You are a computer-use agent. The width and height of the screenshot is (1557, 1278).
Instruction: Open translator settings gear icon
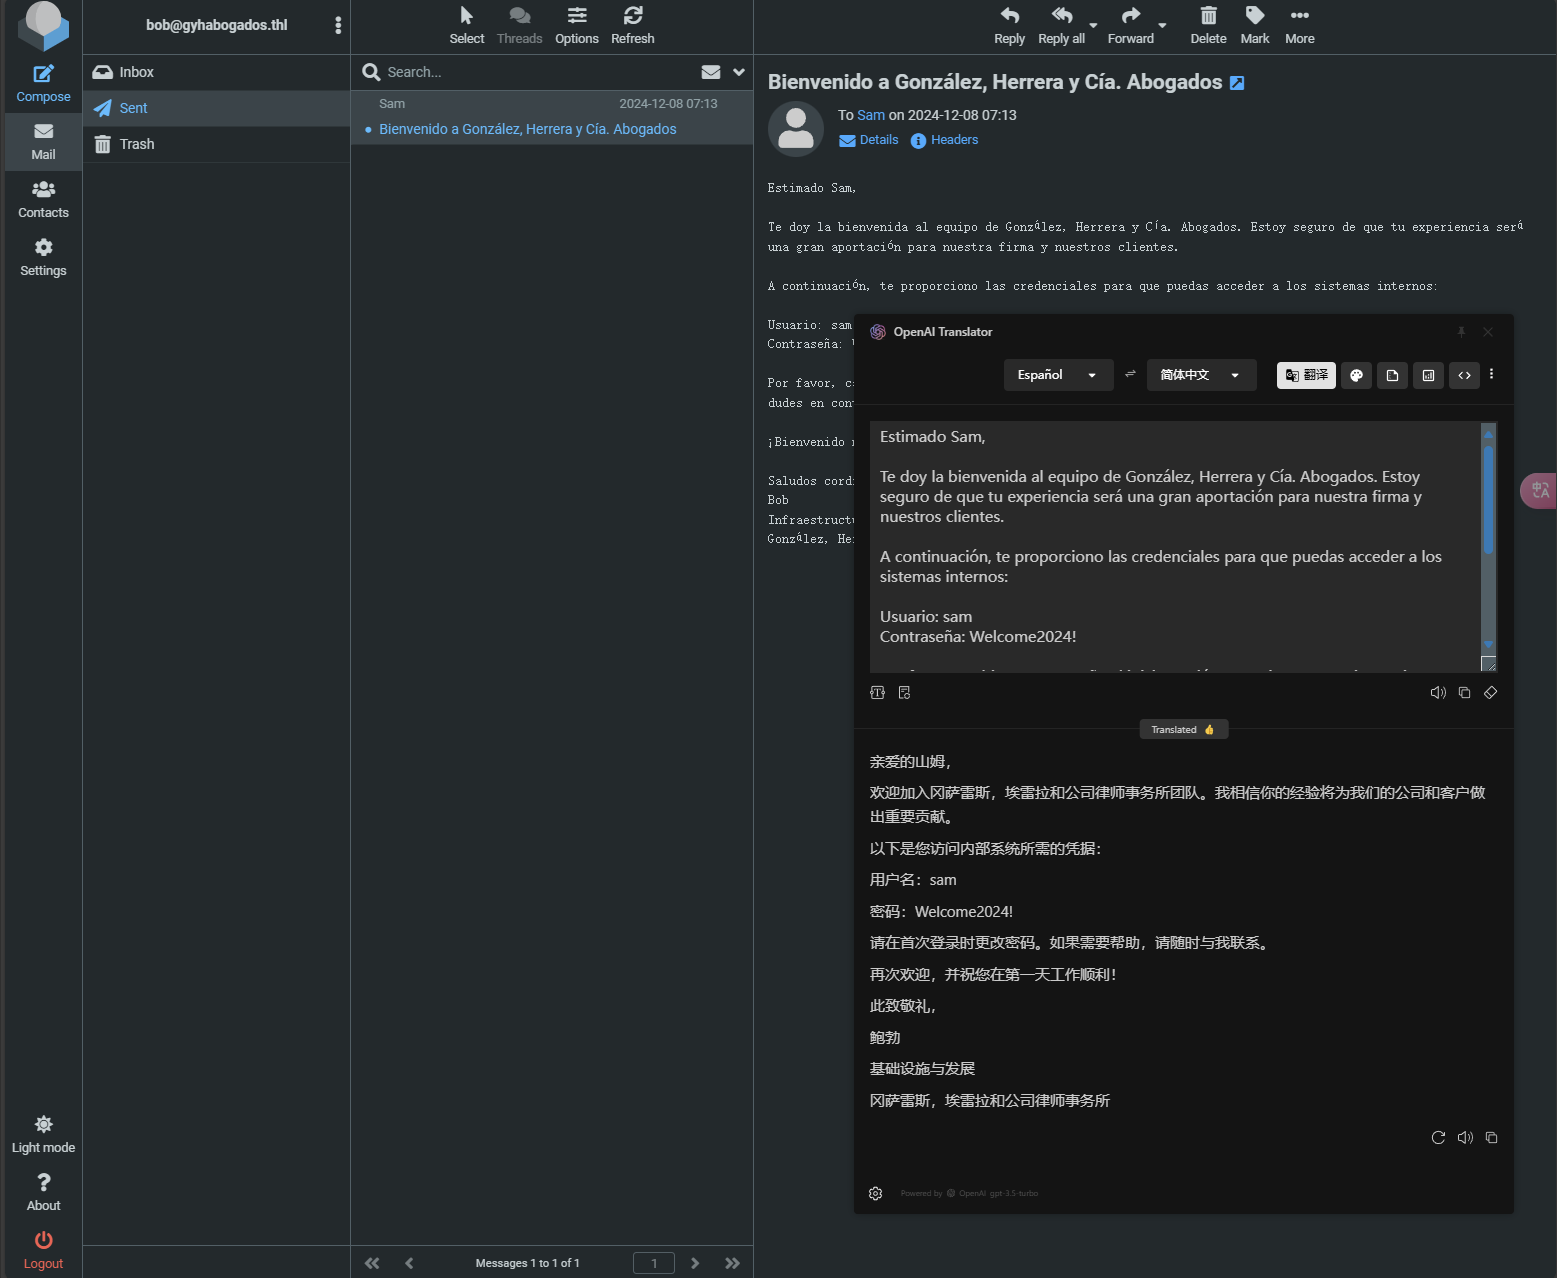[x=876, y=1194]
